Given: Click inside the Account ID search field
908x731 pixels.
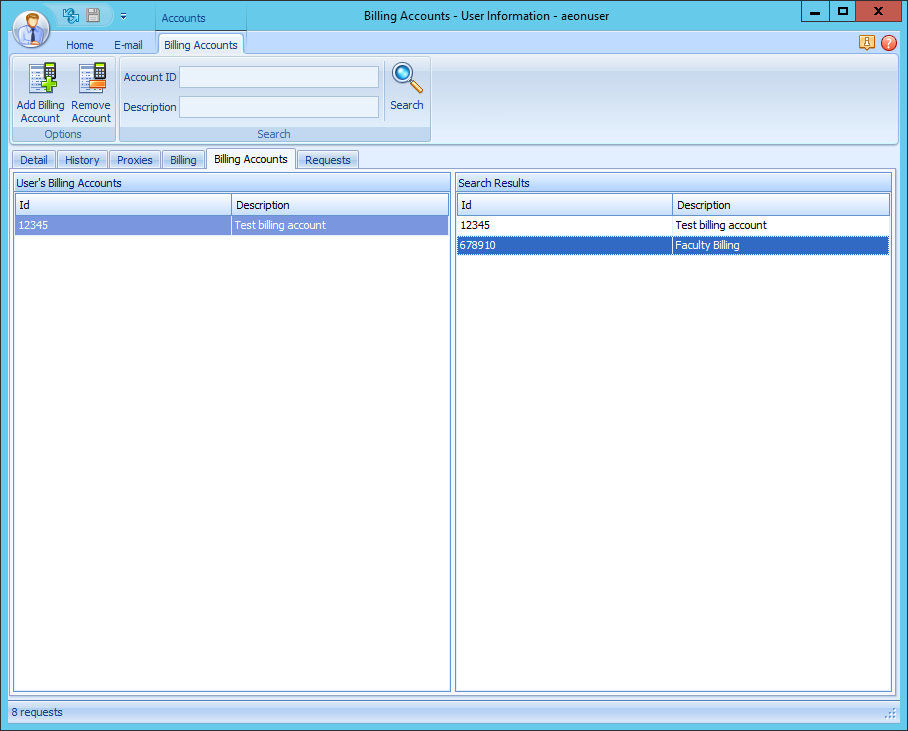Looking at the screenshot, I should pos(278,77).
